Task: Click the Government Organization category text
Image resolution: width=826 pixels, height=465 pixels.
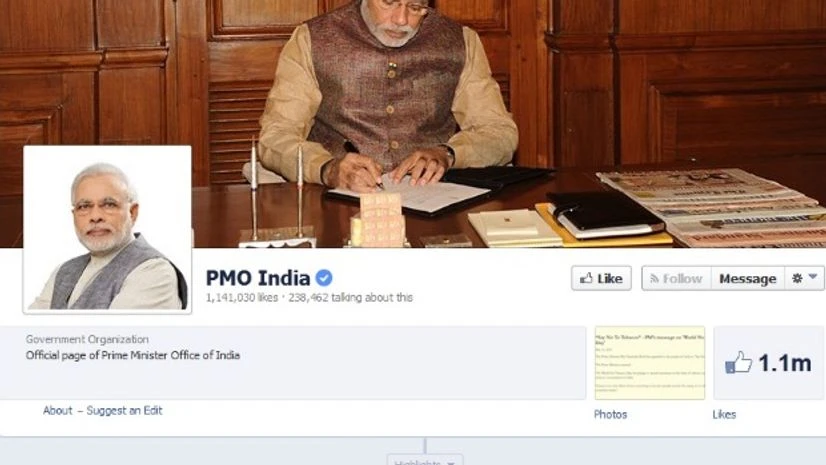Action: coord(87,339)
